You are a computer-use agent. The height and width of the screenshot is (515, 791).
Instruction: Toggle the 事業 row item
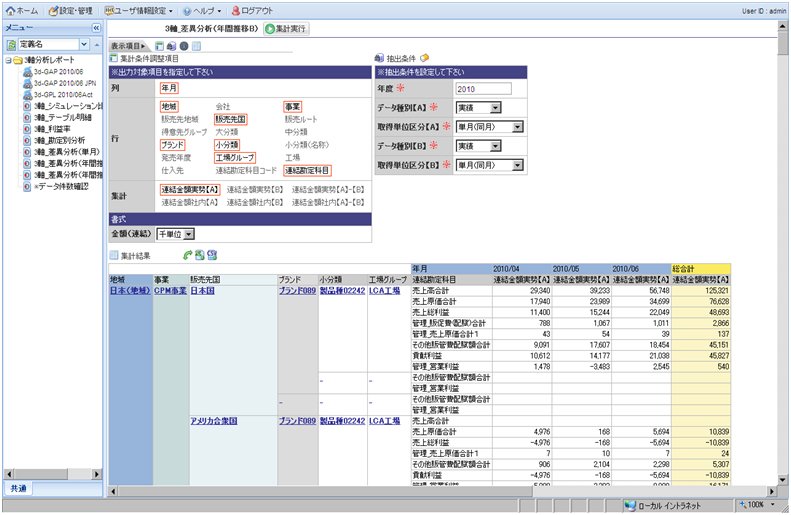(292, 106)
